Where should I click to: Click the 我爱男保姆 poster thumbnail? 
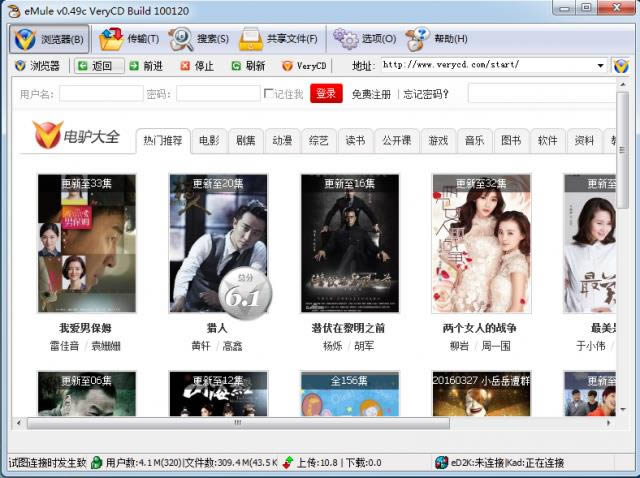click(87, 244)
